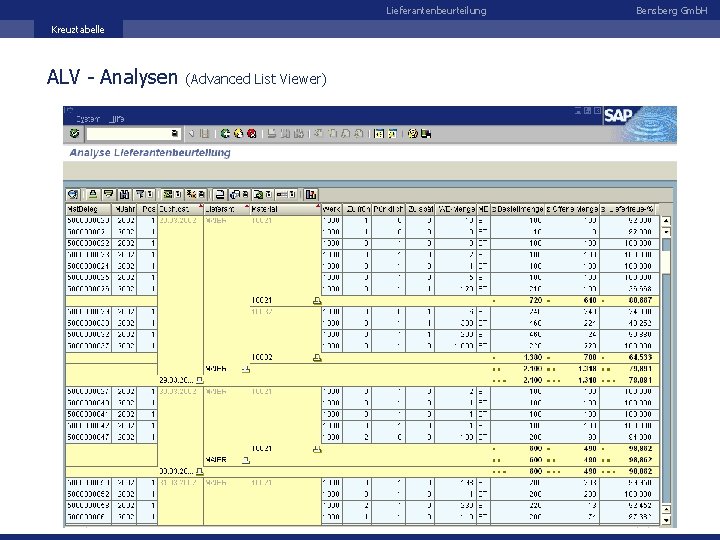This screenshot has height=540, width=720.
Task: Click the Previous Page icon
Action: coord(332,134)
